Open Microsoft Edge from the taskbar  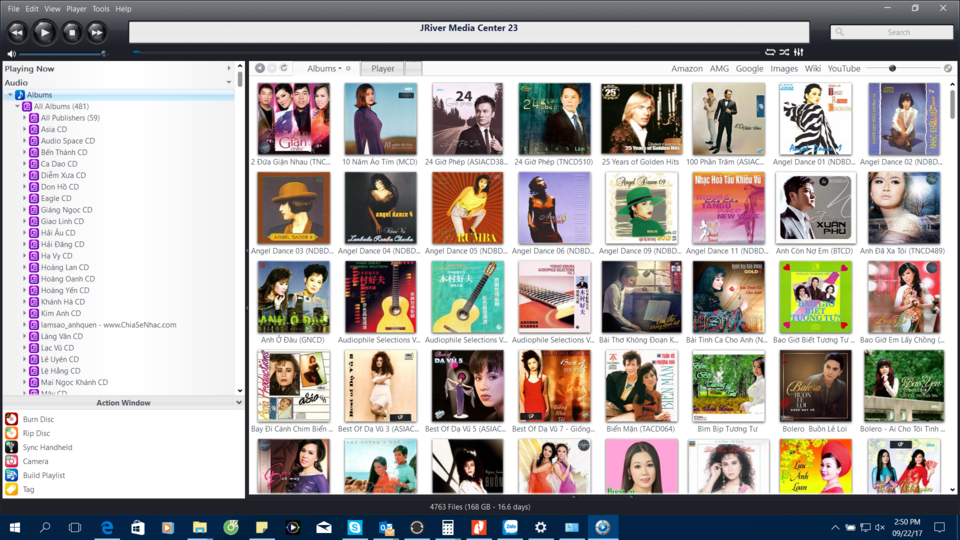[107, 527]
